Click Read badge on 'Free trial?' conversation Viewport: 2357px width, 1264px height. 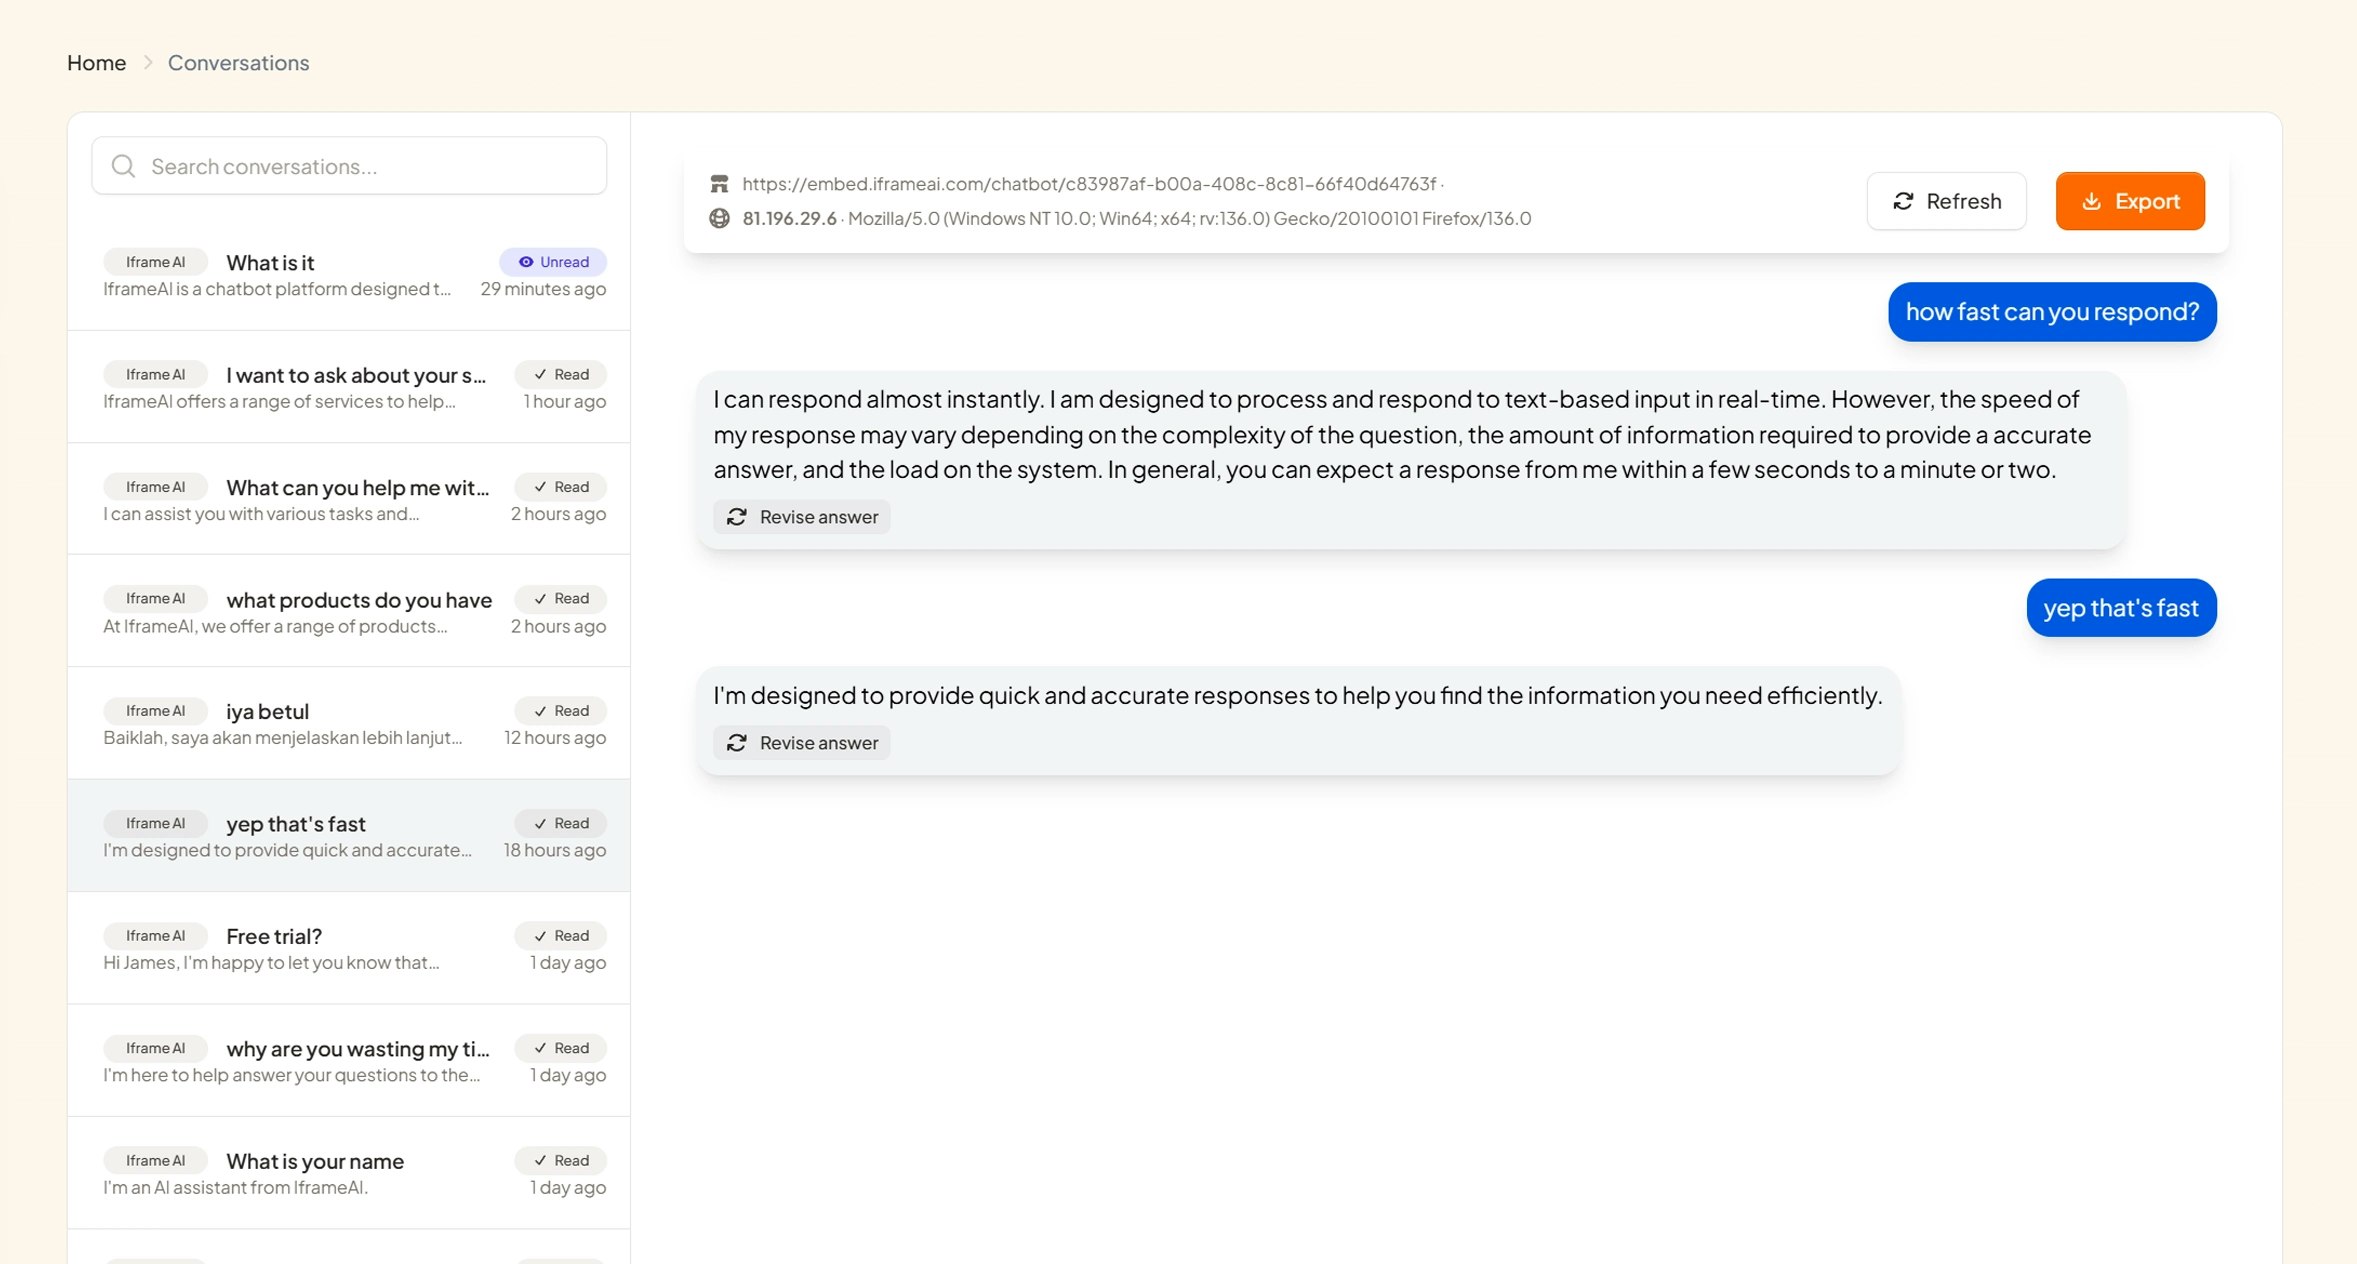point(561,936)
